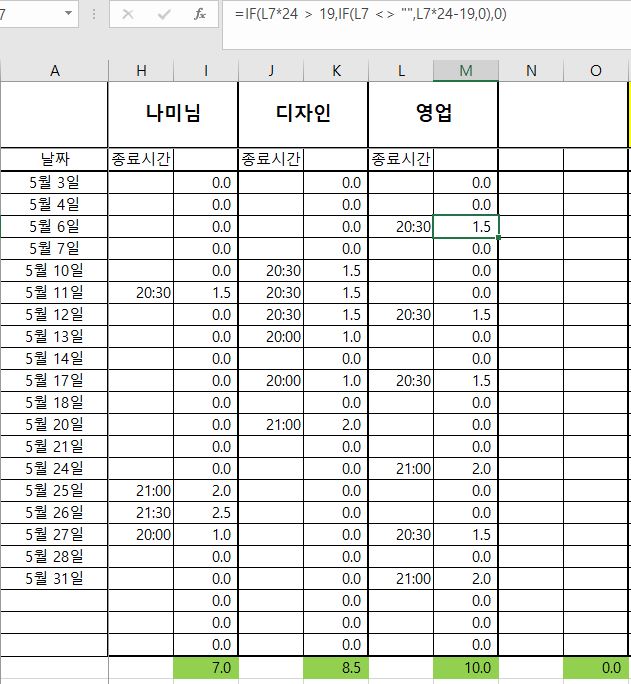Click 2.0 in column K for 5월 20일
This screenshot has height=684, width=631.
(336, 424)
